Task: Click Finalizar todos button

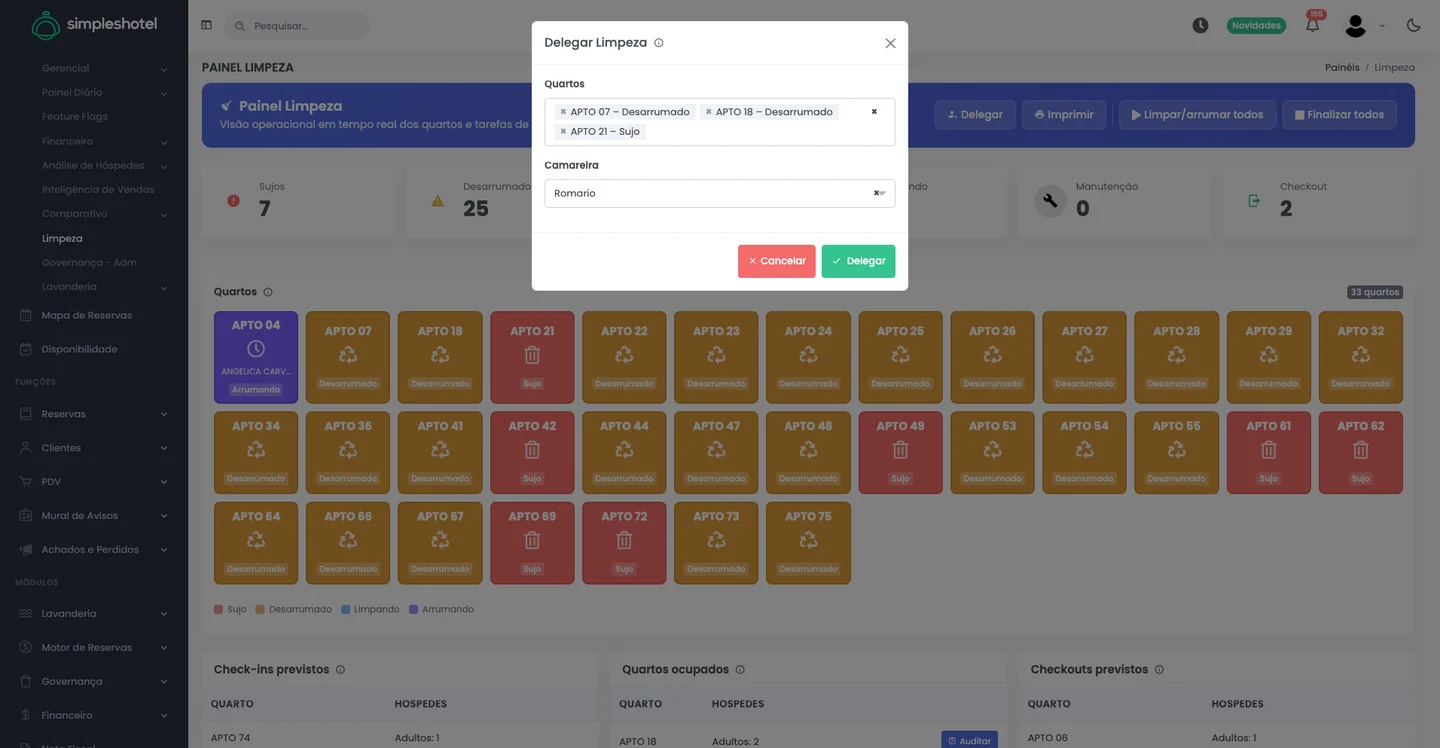Action: (x=1339, y=115)
